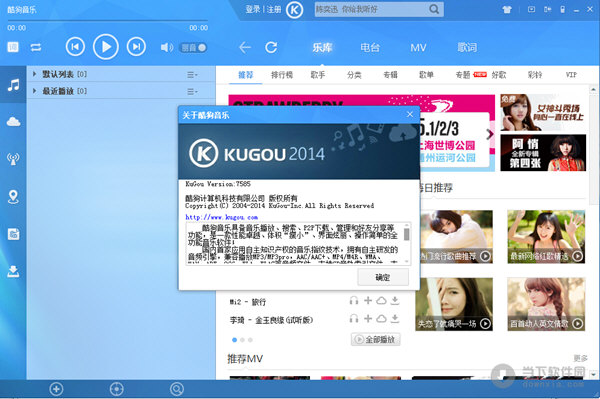Search the playlist bottom icon
The height and width of the screenshot is (399, 600).
coord(177,389)
